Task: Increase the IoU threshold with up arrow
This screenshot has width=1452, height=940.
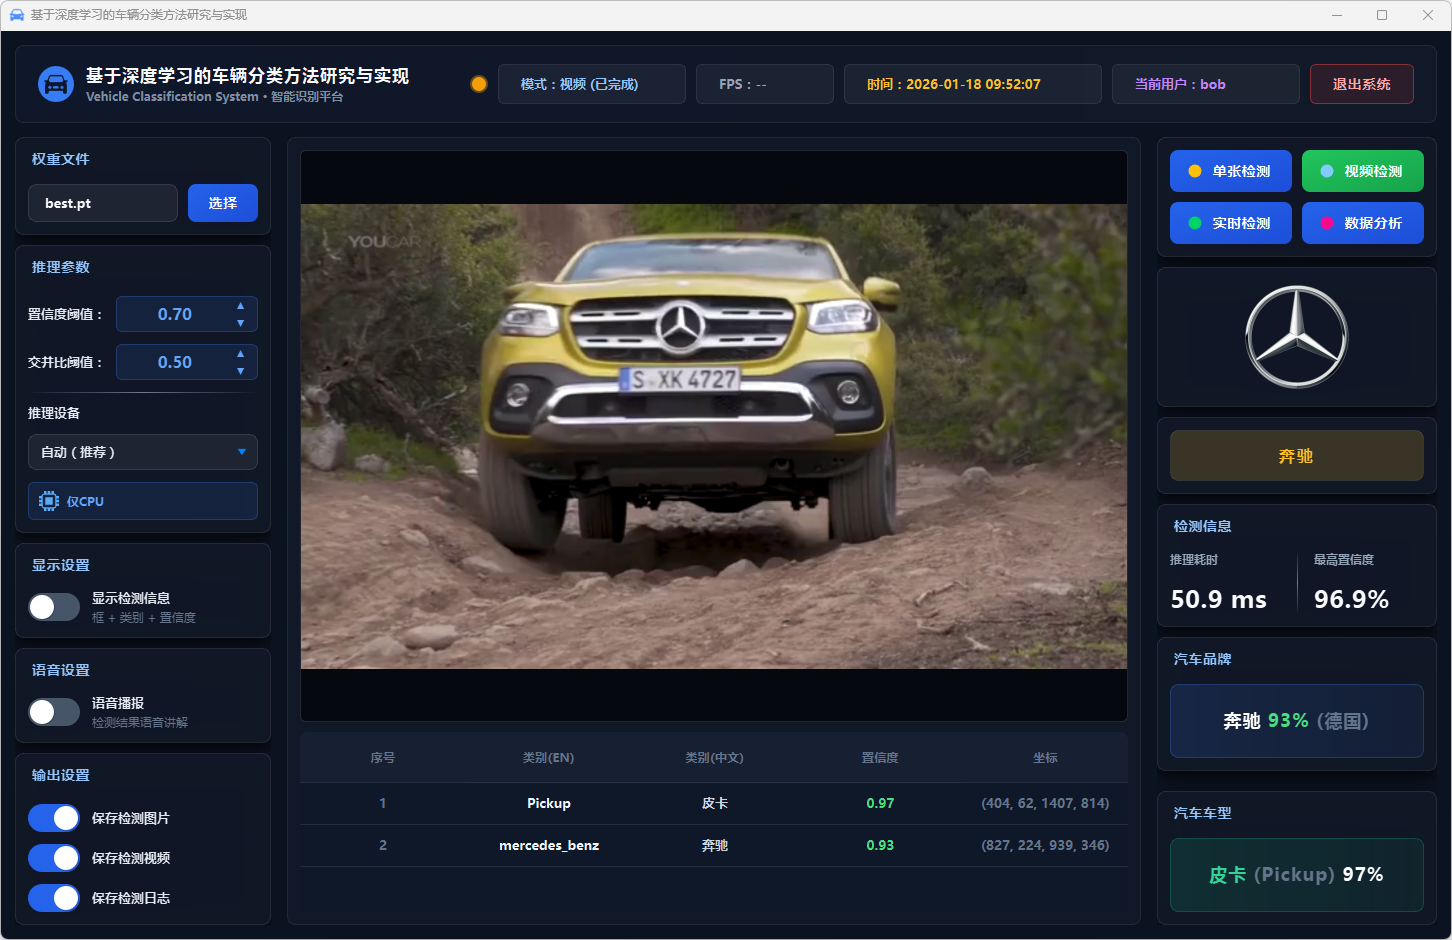Action: click(x=240, y=354)
